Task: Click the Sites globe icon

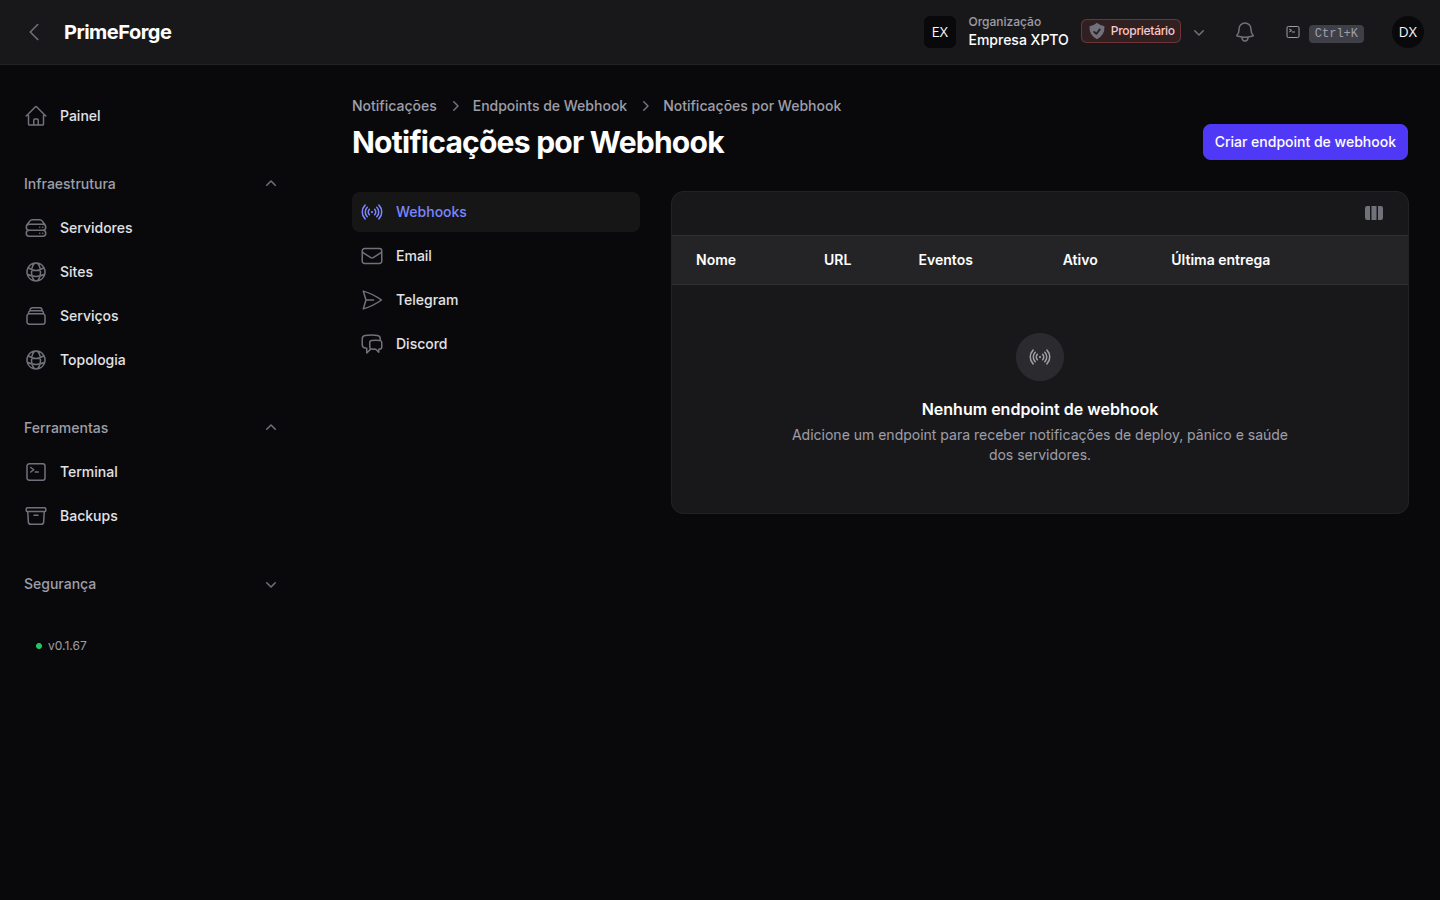Action: [36, 272]
